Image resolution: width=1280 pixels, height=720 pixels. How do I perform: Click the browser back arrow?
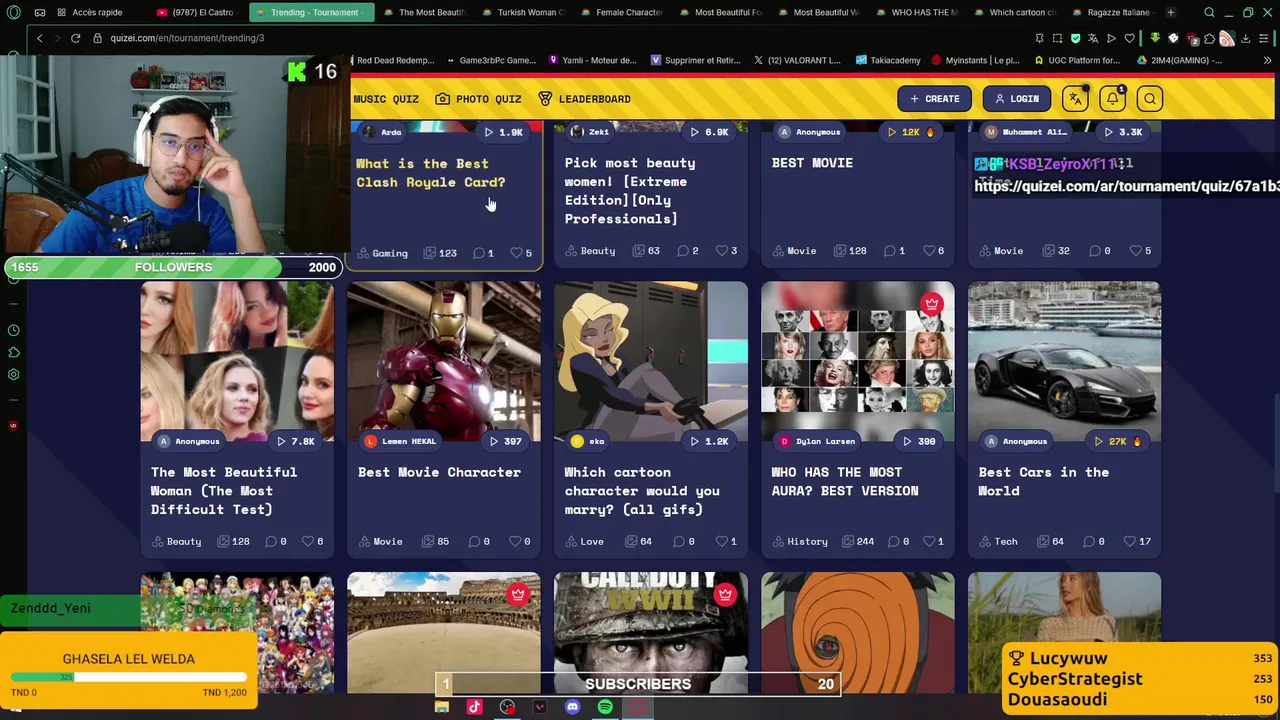click(39, 38)
